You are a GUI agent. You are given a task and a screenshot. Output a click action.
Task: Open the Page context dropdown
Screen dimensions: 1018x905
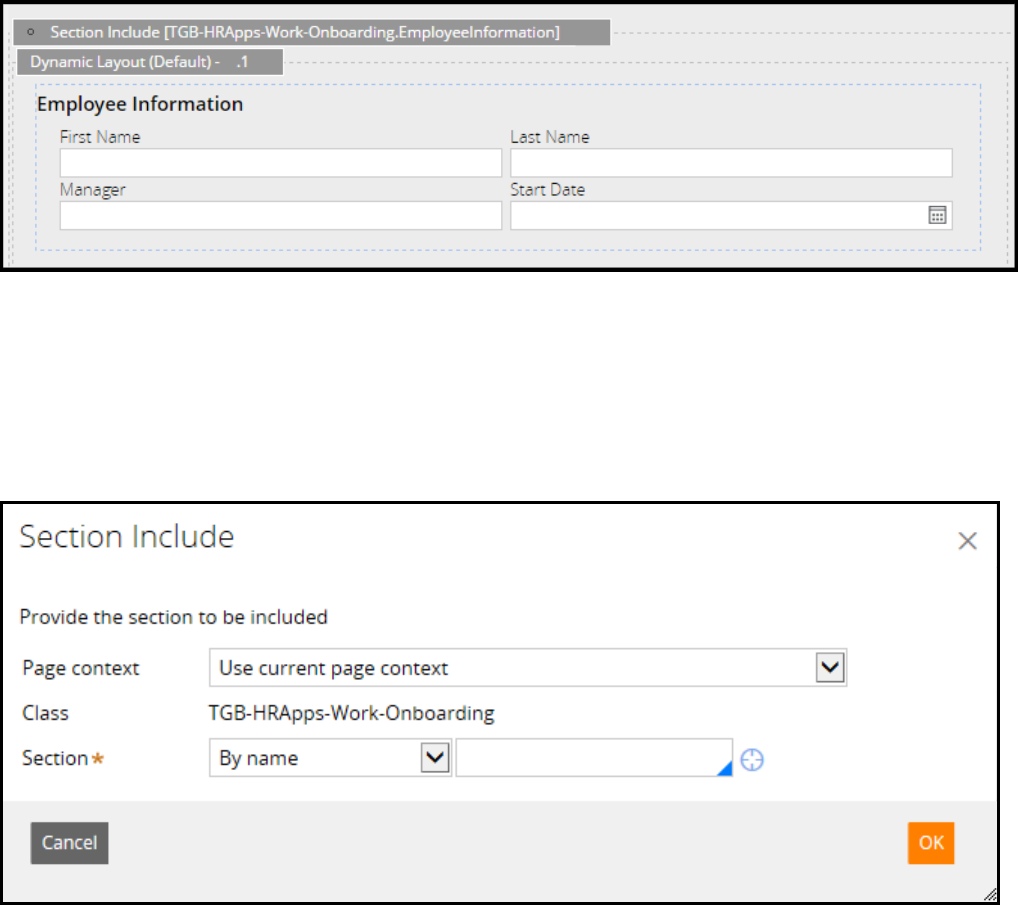pyautogui.click(x=830, y=668)
